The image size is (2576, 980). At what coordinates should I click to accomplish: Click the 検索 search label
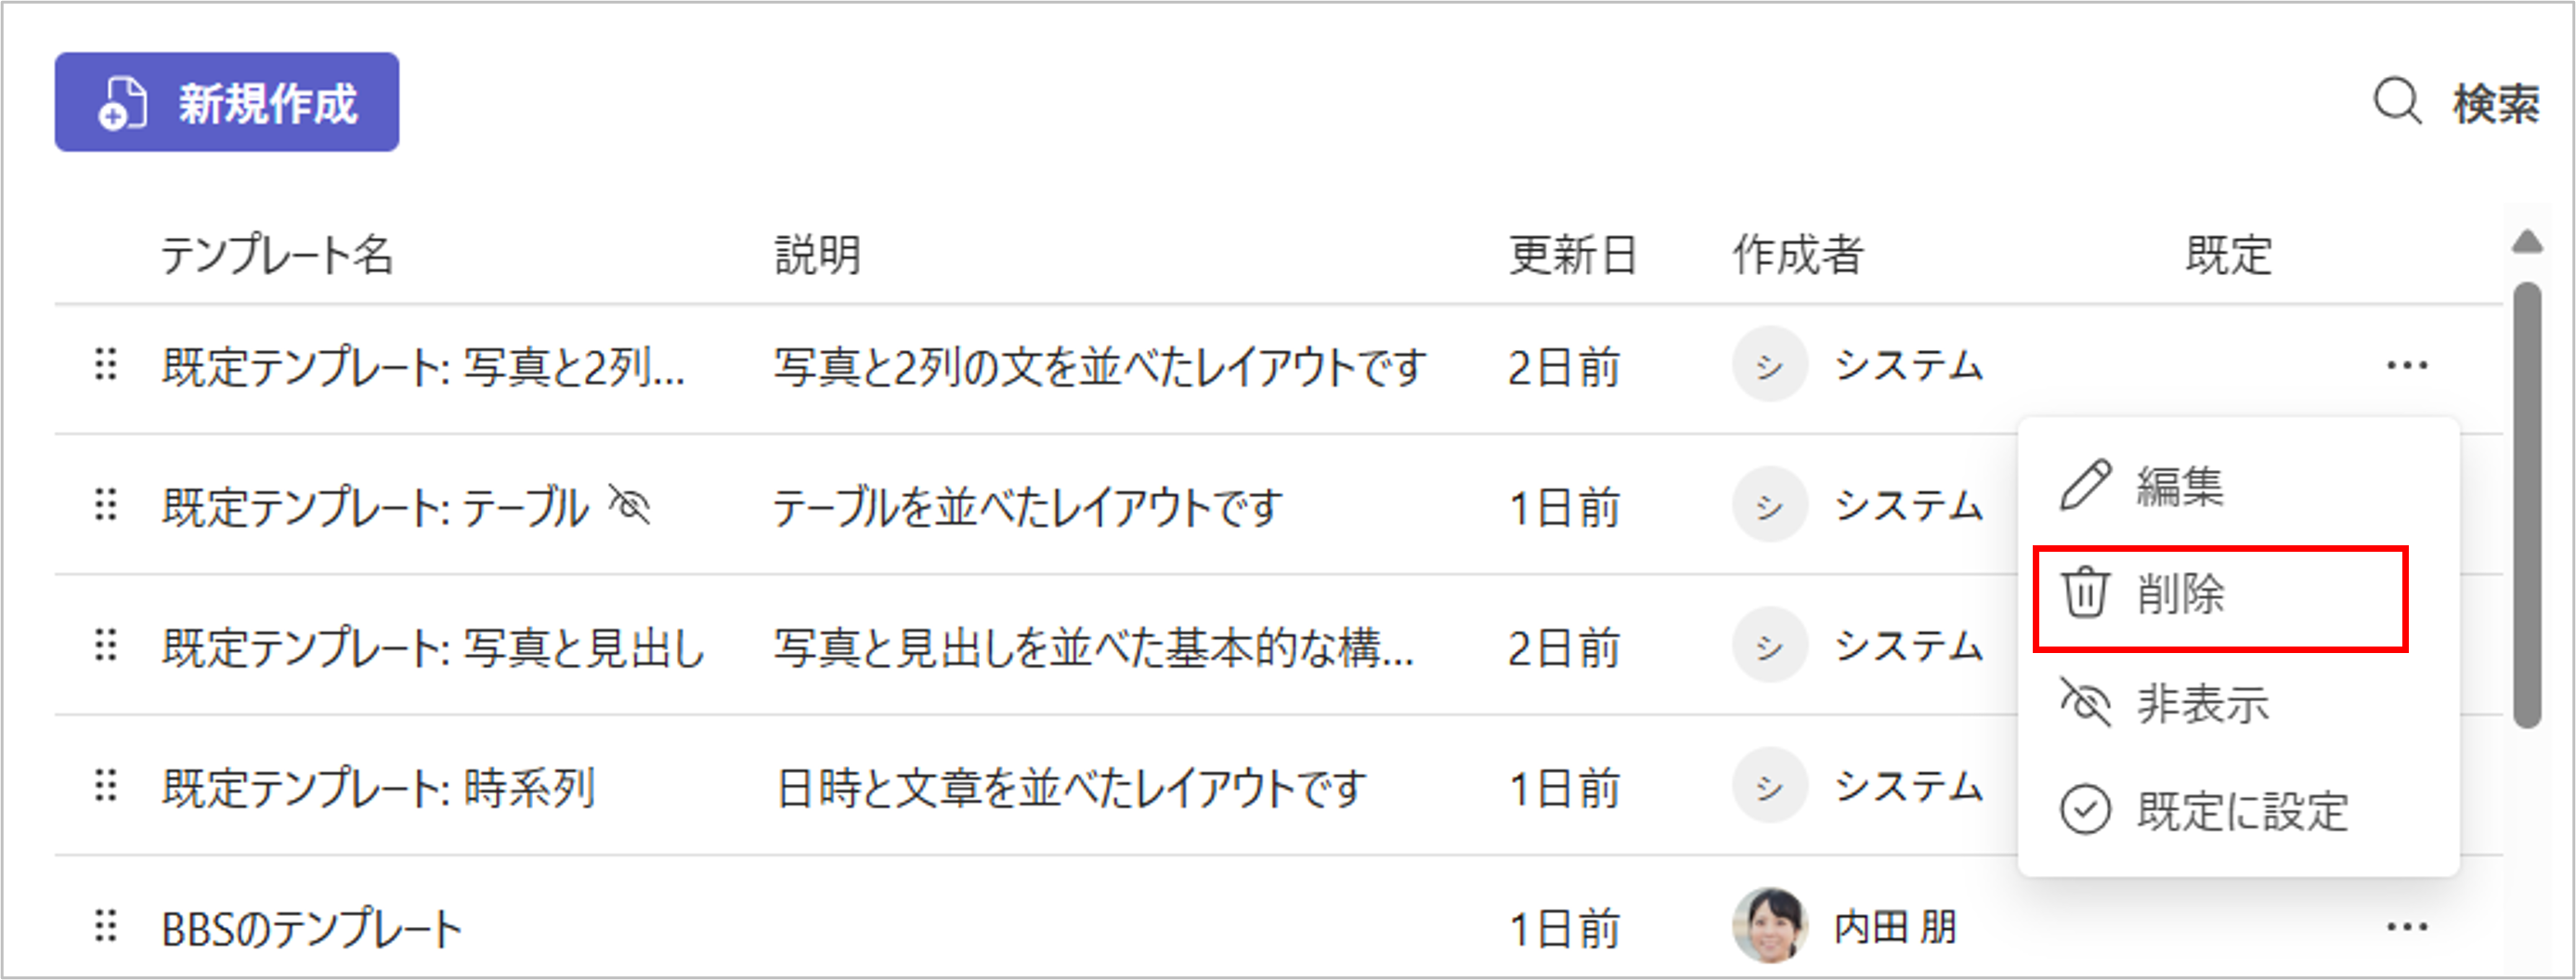[x=2495, y=104]
